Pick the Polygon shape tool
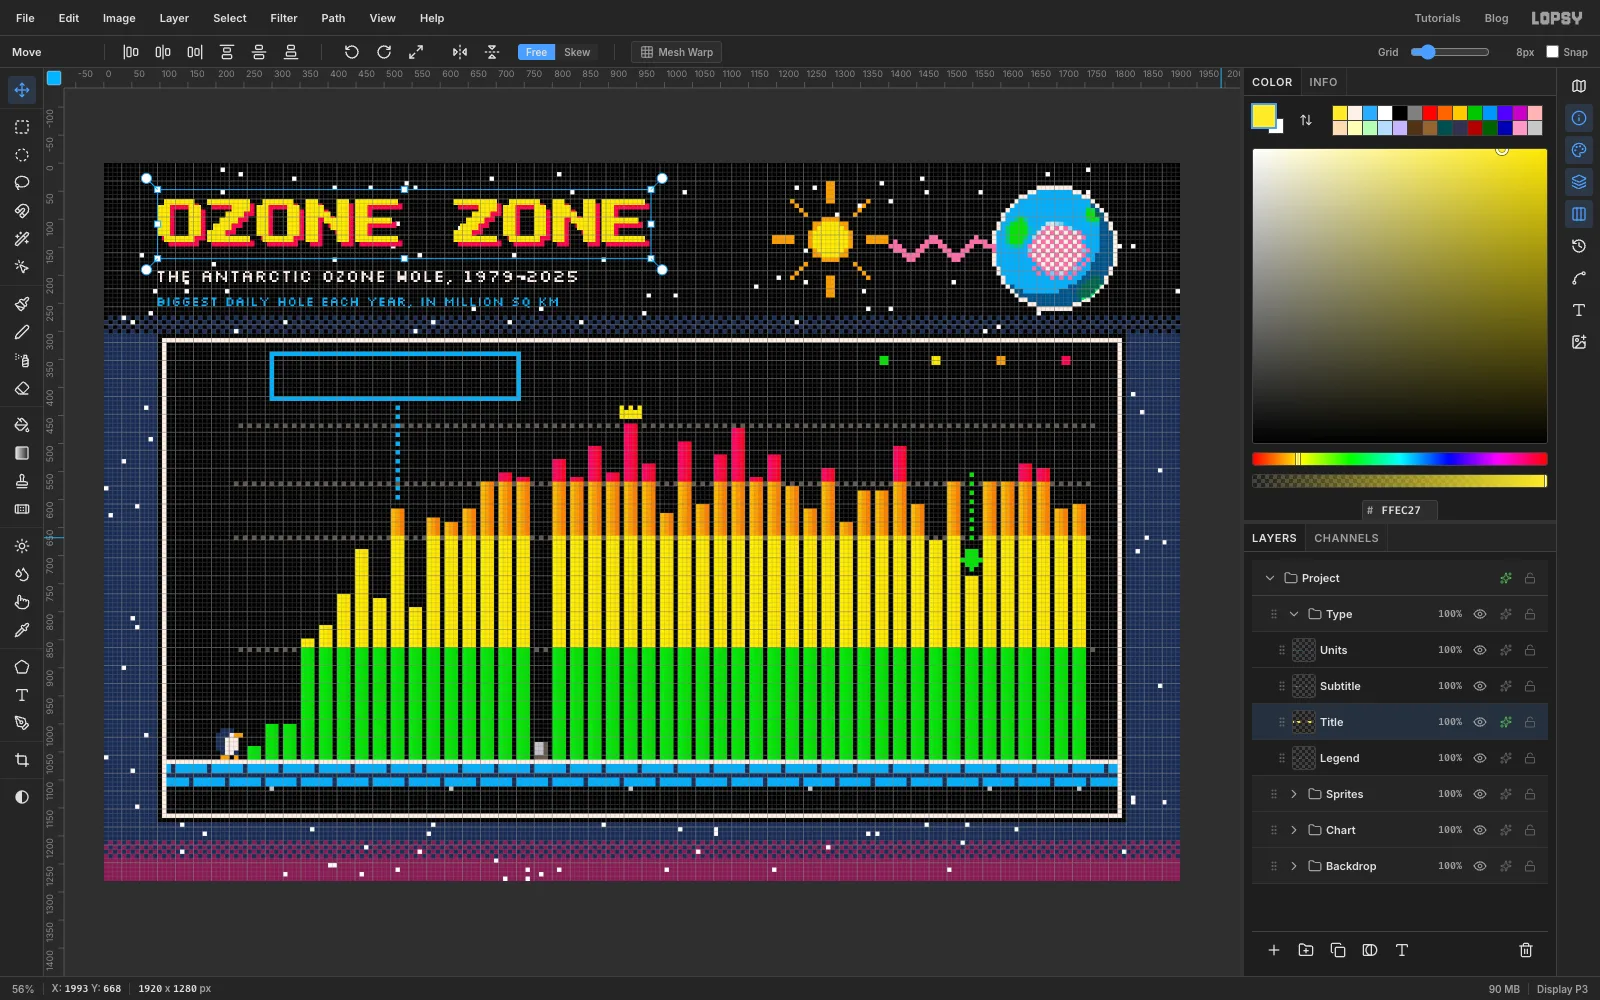Image resolution: width=1600 pixels, height=1000 pixels. (x=22, y=667)
